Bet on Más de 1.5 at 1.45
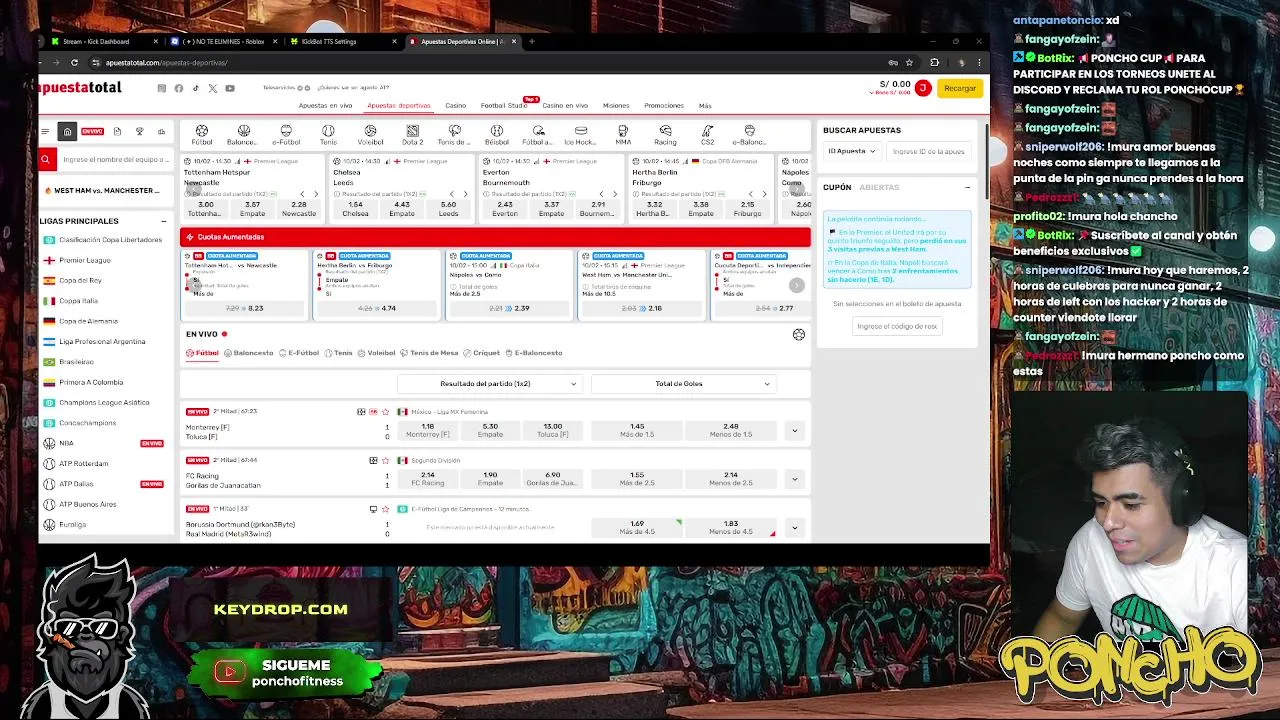 click(x=637, y=430)
